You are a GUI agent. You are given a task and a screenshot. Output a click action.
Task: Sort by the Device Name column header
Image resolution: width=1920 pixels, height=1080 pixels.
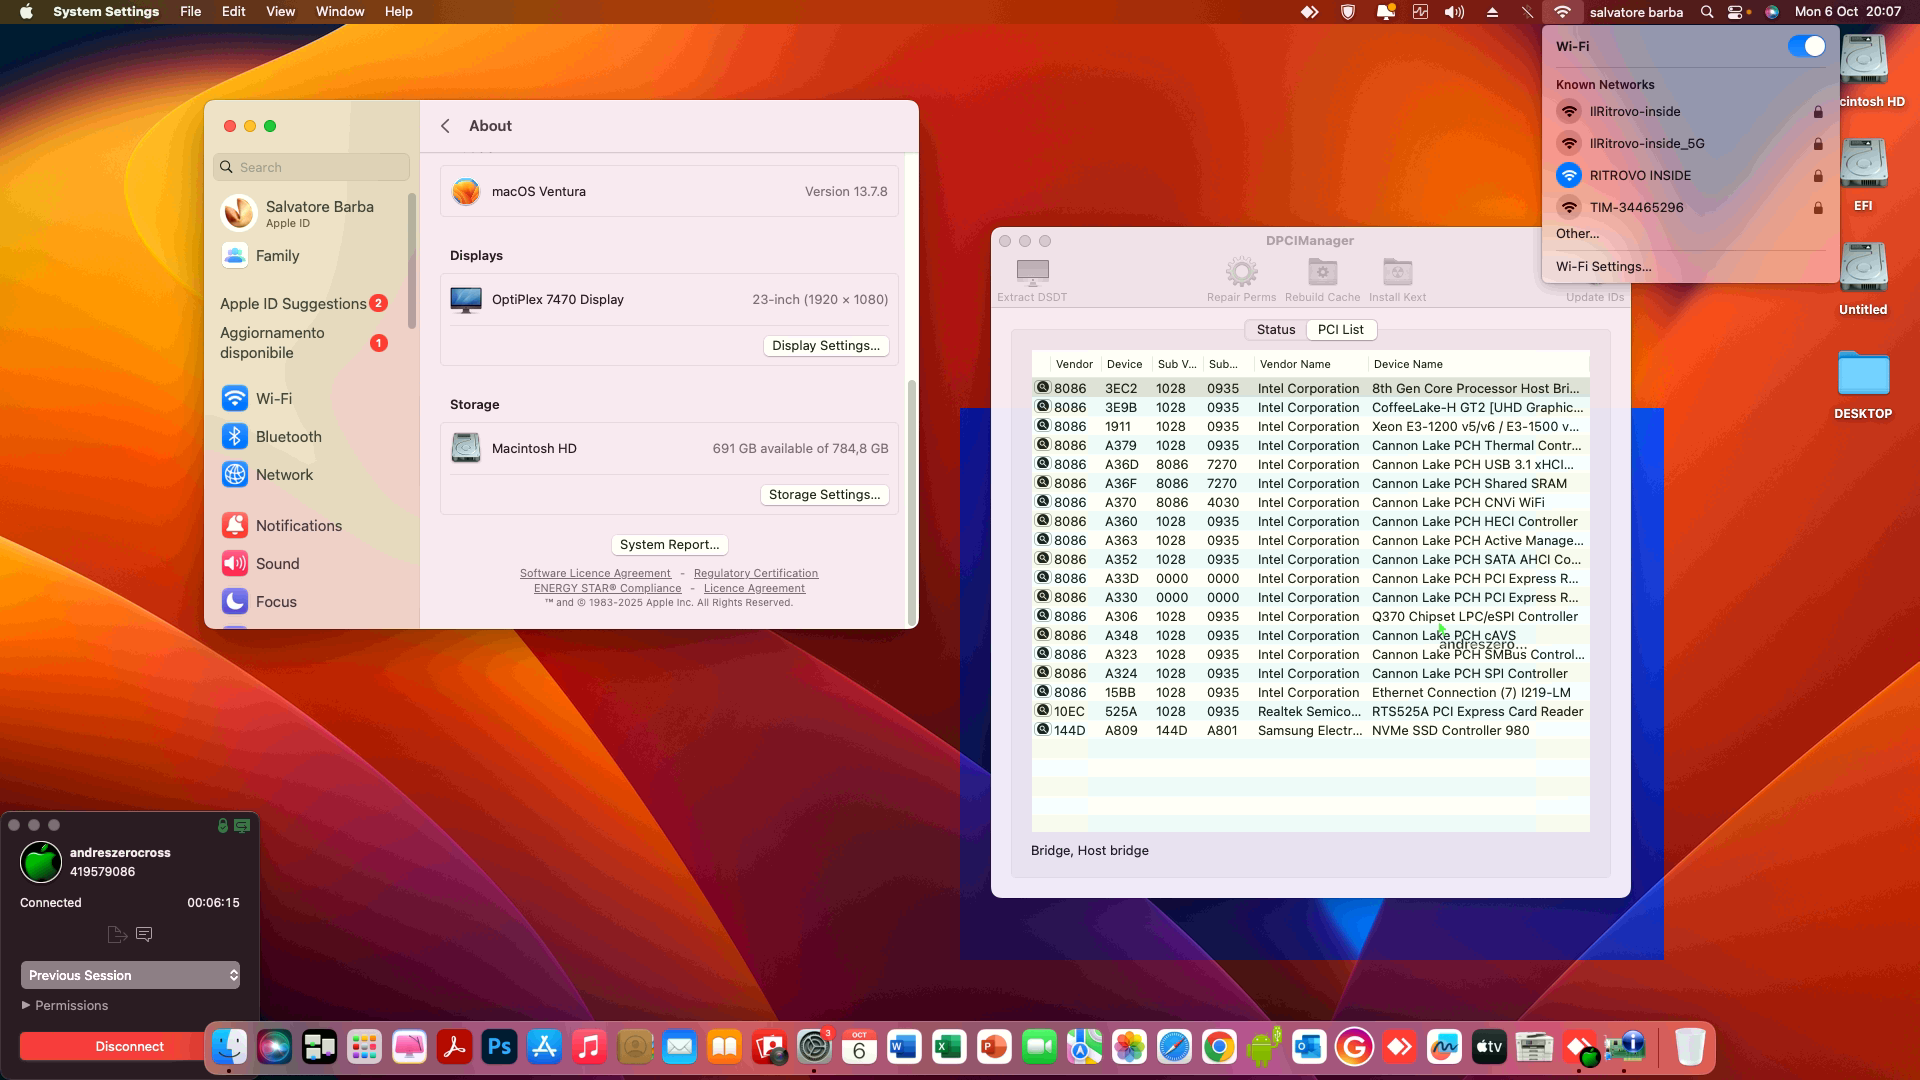(x=1478, y=364)
